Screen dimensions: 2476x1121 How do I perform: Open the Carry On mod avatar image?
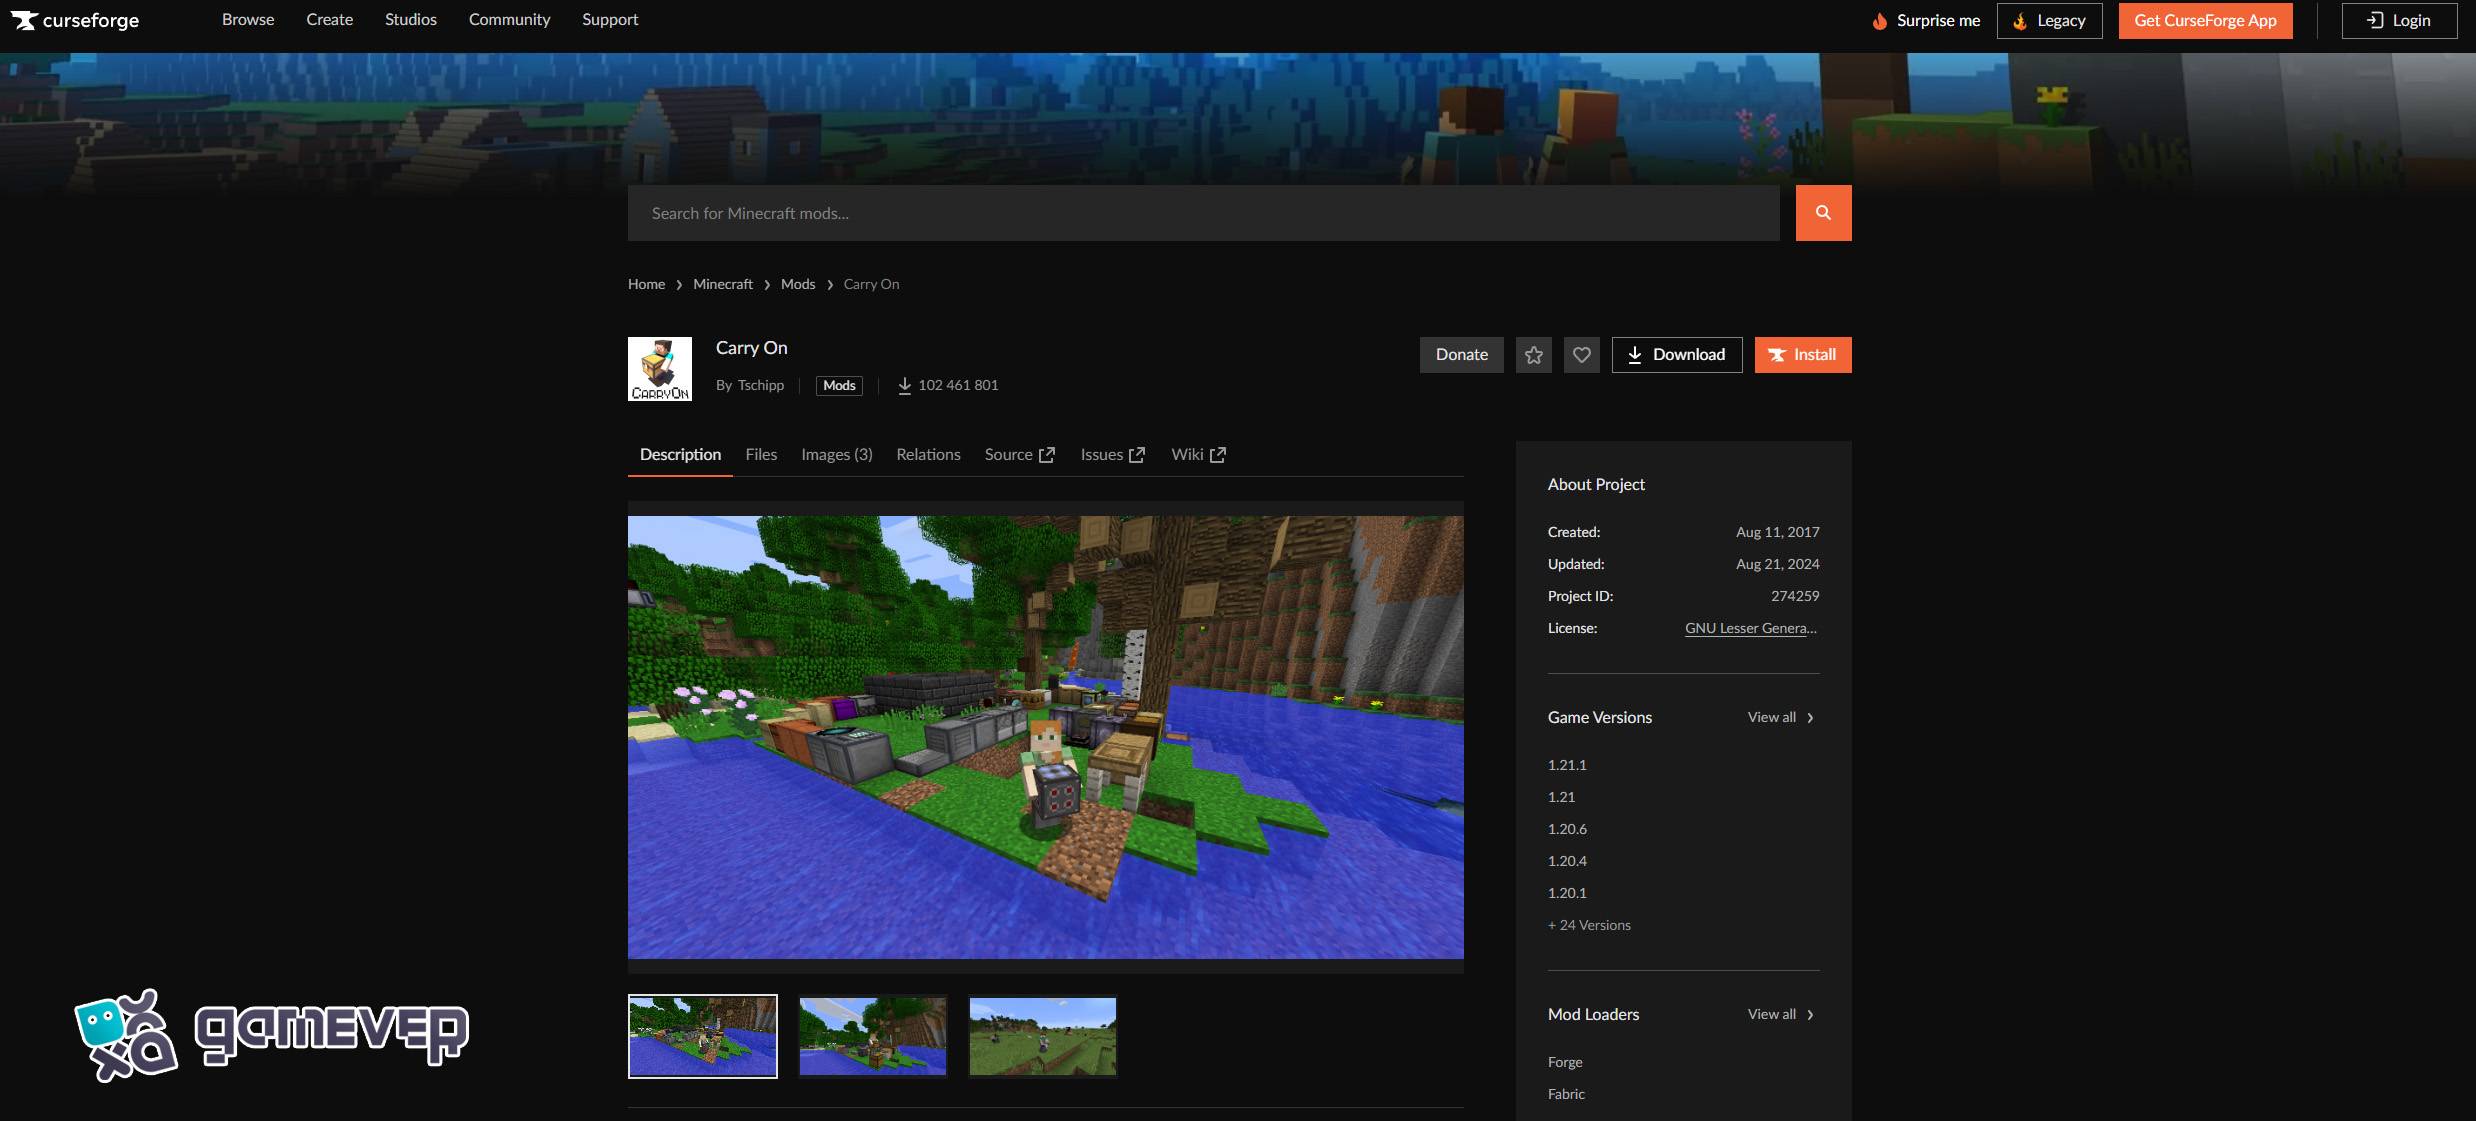pos(659,369)
